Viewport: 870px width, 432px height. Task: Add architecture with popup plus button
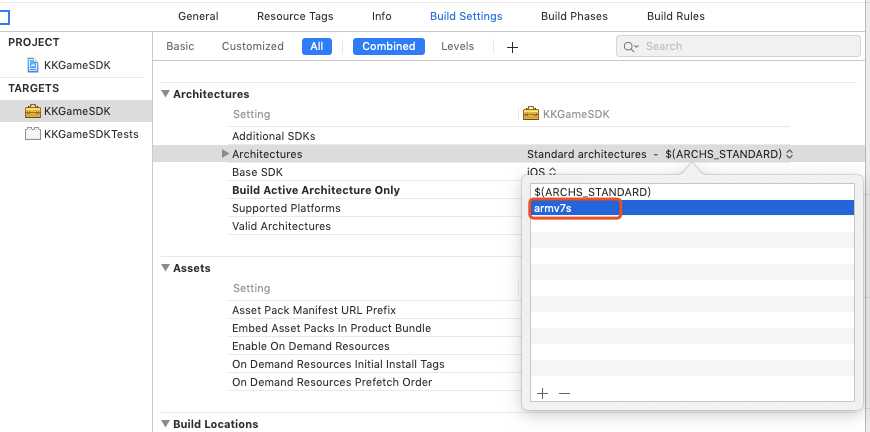(x=543, y=393)
